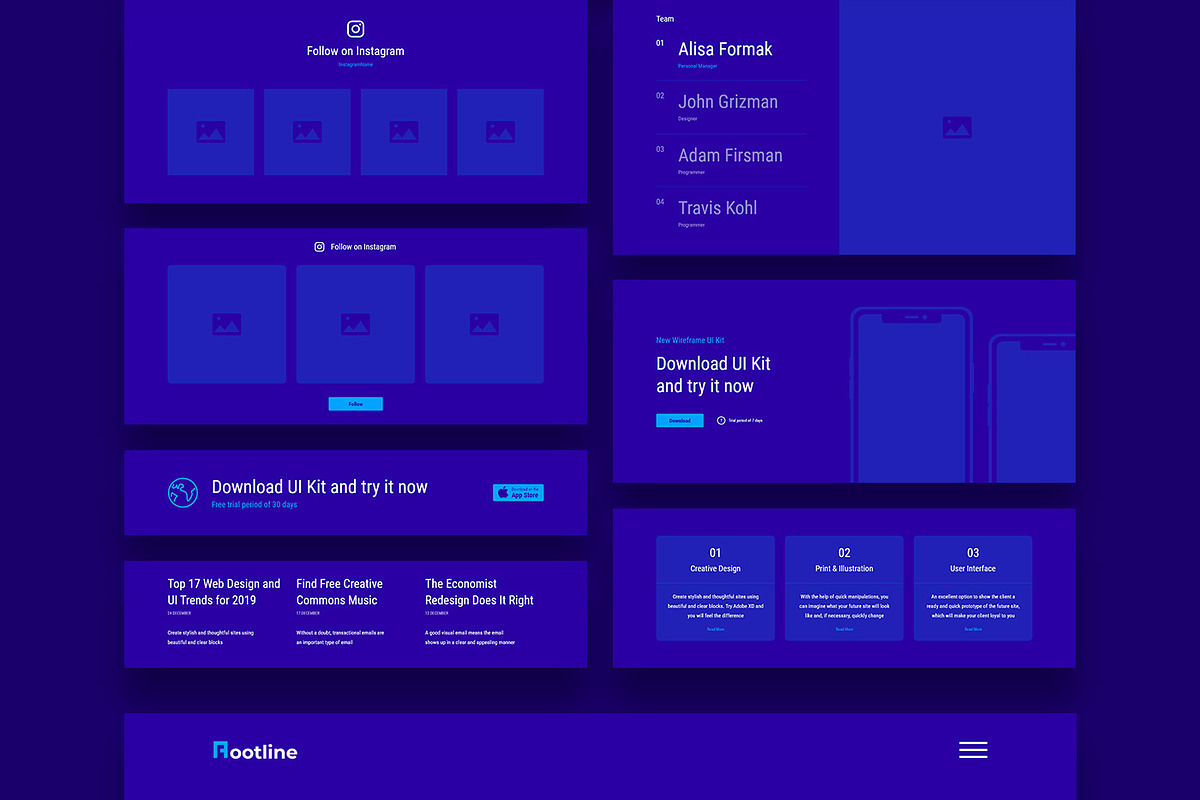Click the Personal Manager role label

pos(697,66)
